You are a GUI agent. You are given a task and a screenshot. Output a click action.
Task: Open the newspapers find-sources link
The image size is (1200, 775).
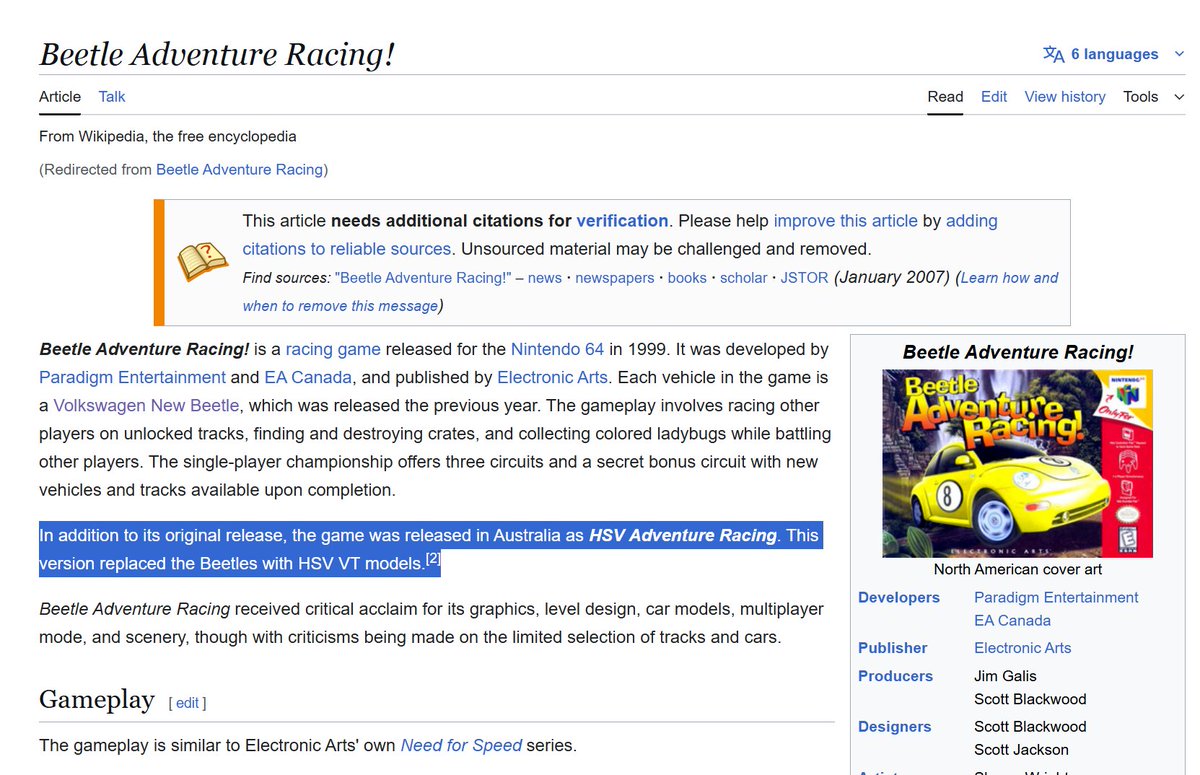coord(615,278)
